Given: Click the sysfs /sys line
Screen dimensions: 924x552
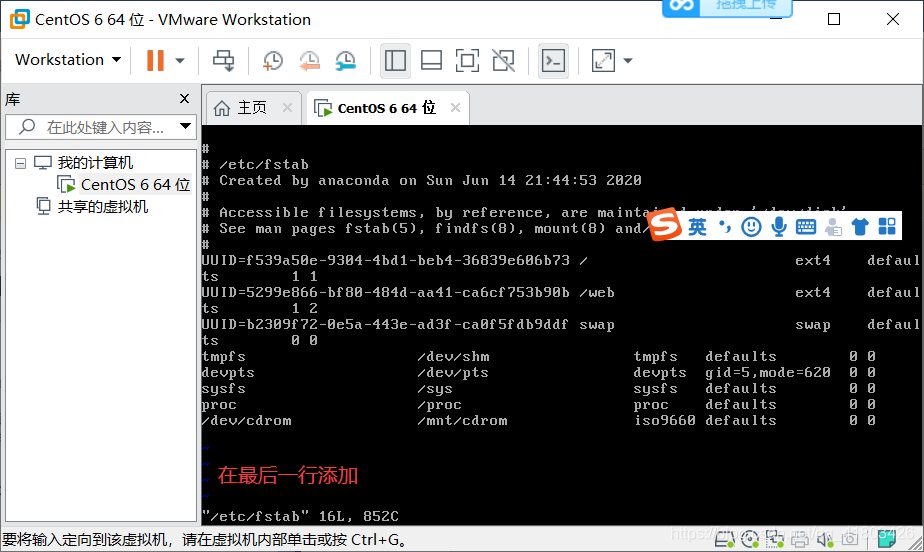Looking at the screenshot, I should [538, 389].
